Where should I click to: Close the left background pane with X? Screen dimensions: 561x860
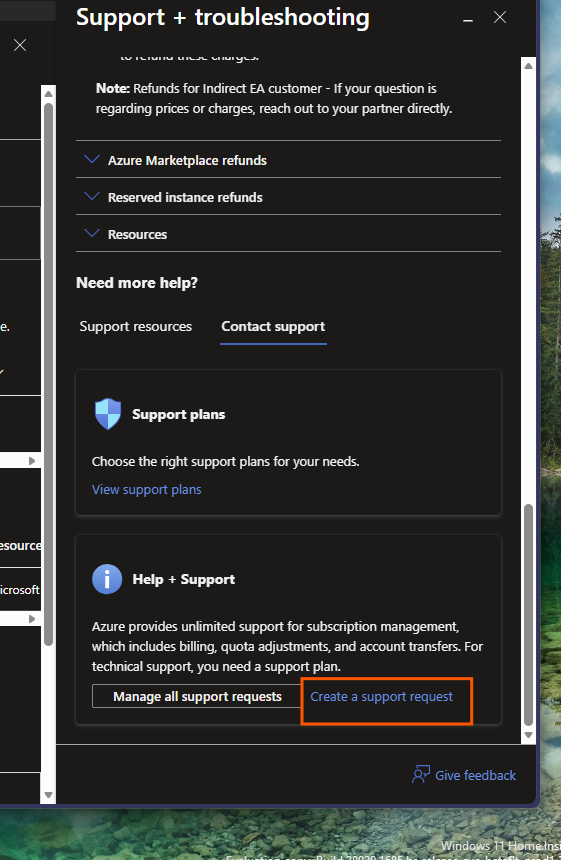tap(20, 45)
